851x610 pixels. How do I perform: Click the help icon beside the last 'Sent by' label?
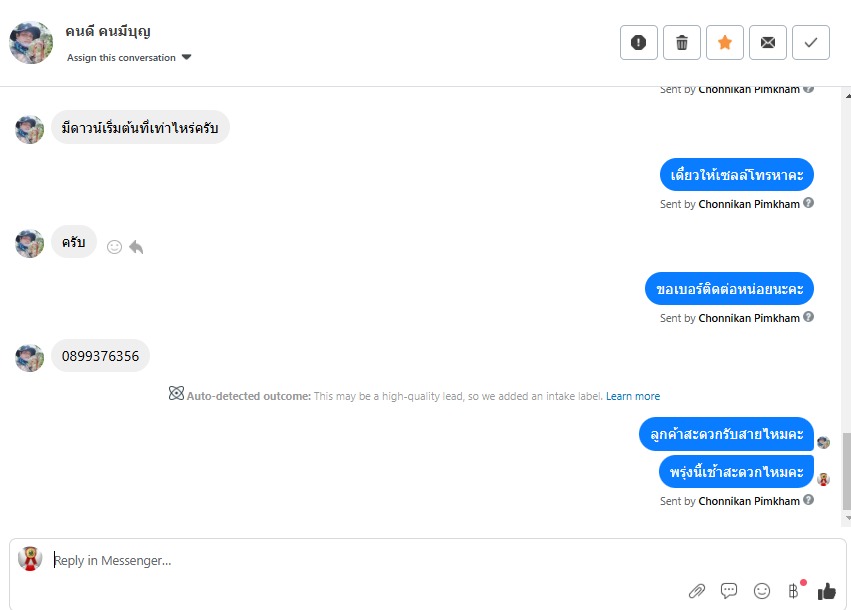pyautogui.click(x=808, y=501)
